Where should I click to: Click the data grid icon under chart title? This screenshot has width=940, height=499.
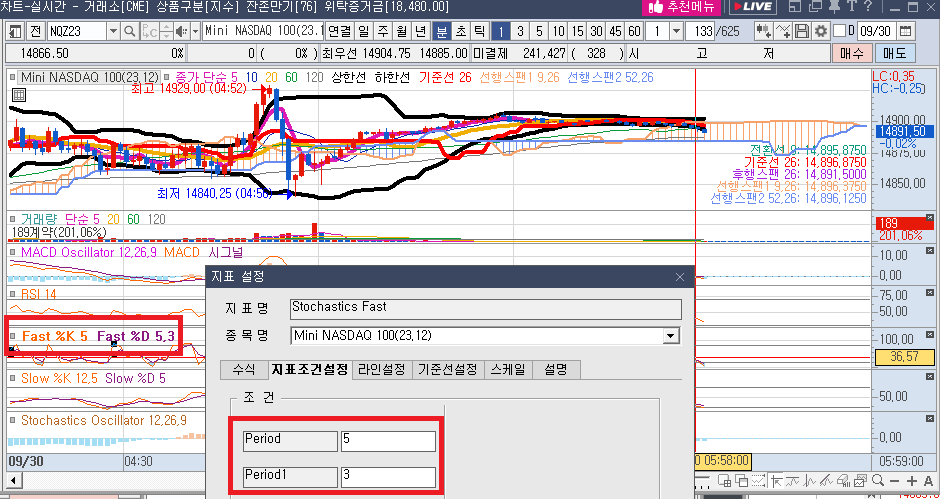click(x=18, y=95)
